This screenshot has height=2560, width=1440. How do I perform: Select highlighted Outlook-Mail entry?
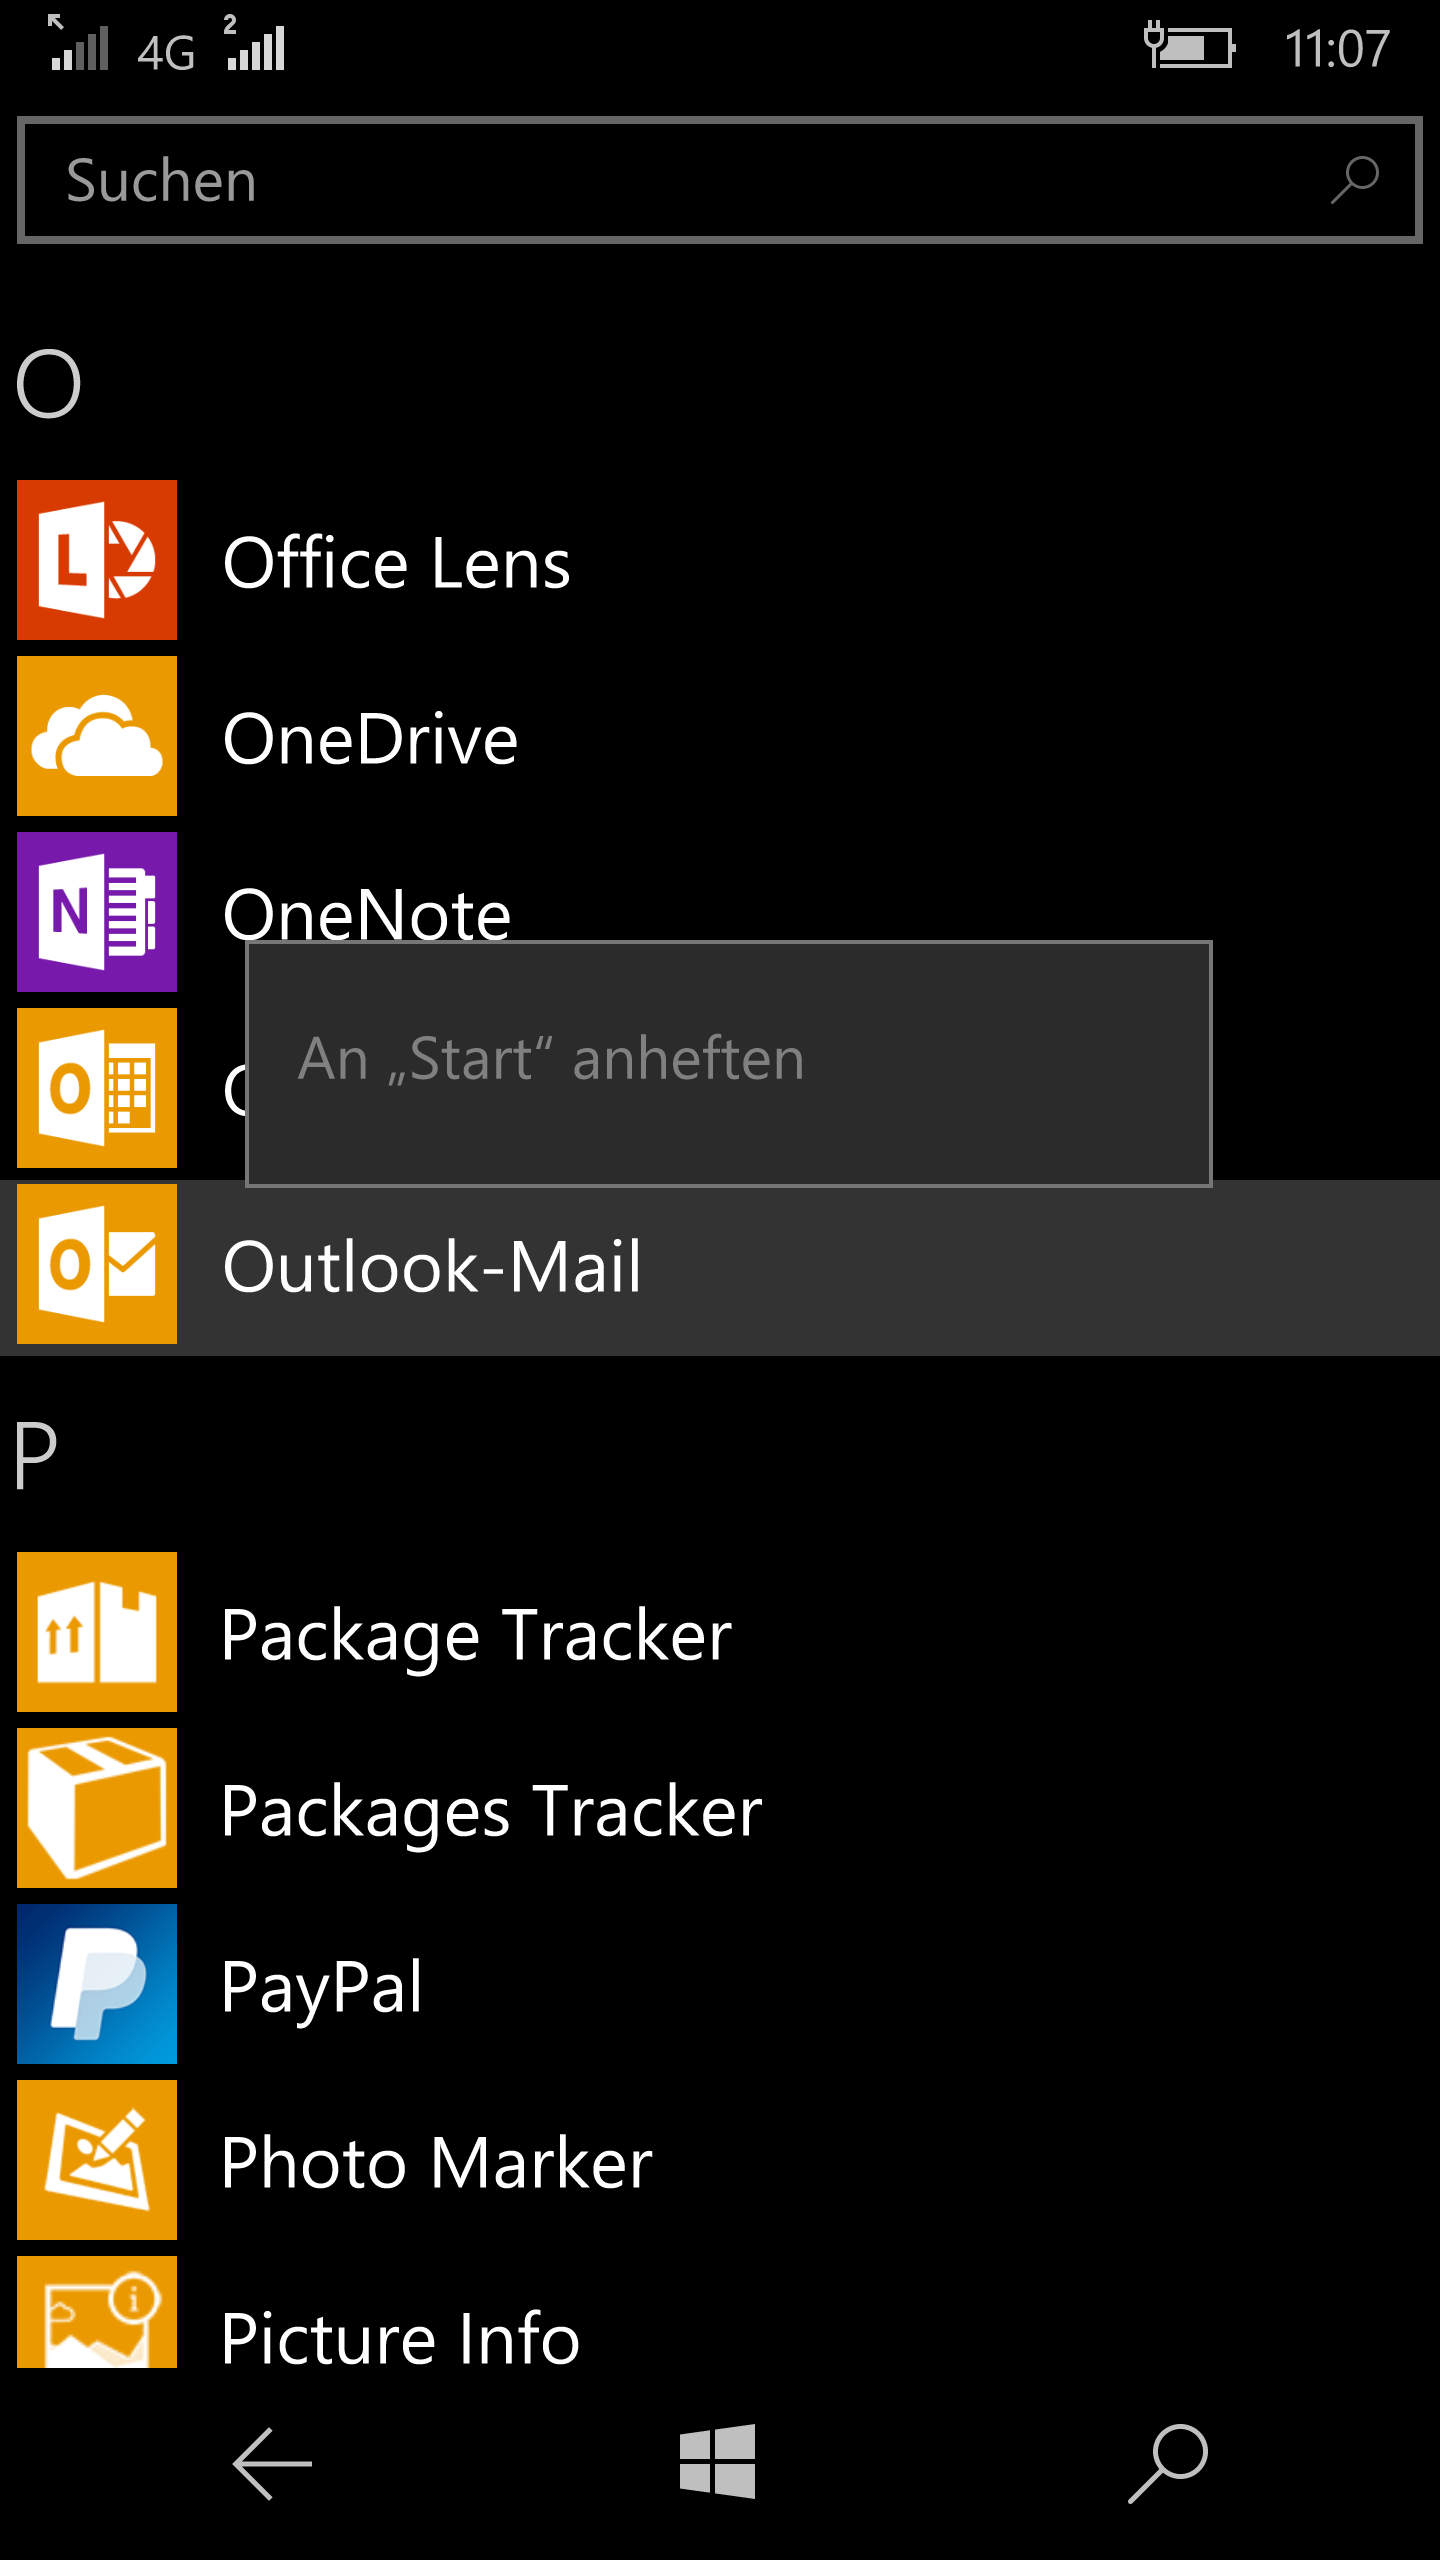[720, 1268]
